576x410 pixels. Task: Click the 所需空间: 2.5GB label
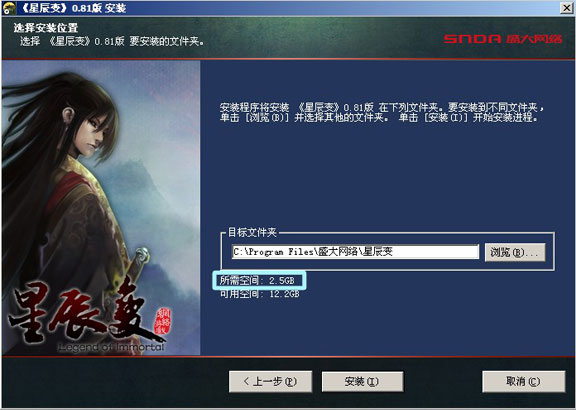point(257,281)
